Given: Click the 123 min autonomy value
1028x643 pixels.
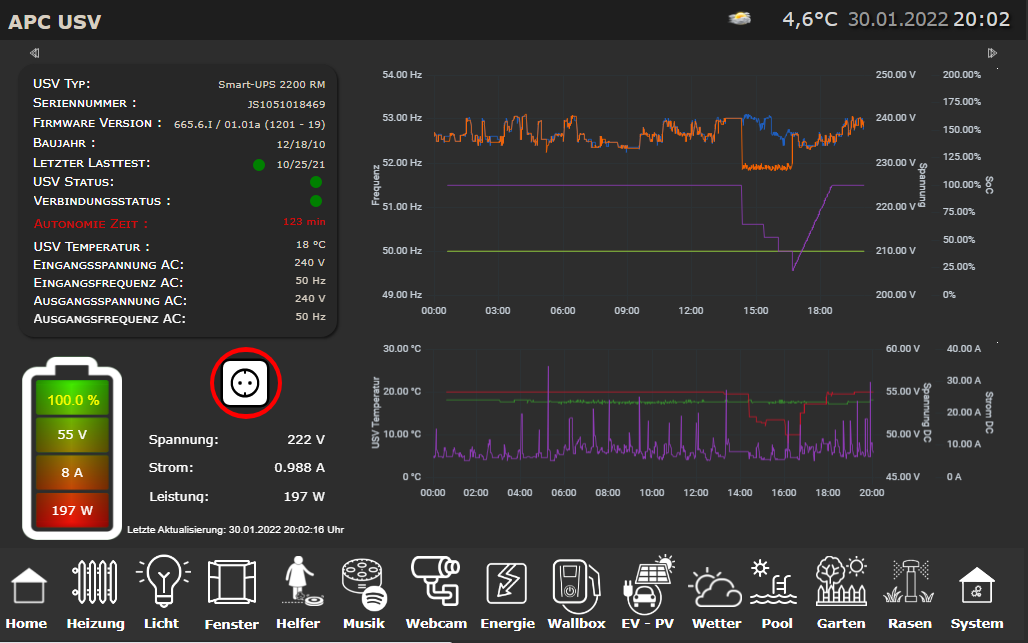Looking at the screenshot, I should click(x=304, y=222).
